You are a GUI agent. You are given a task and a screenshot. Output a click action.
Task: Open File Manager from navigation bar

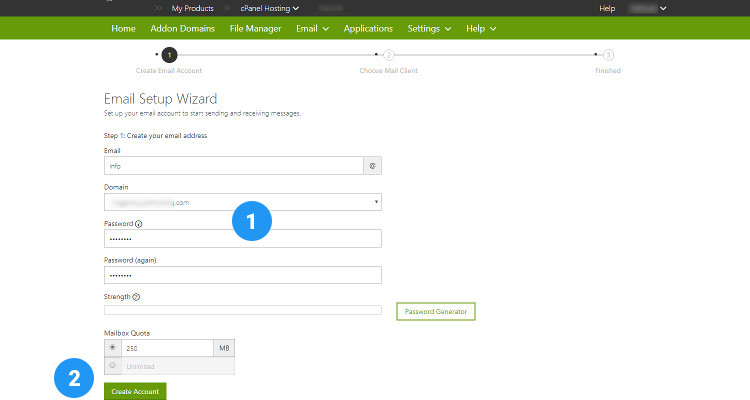tap(256, 28)
